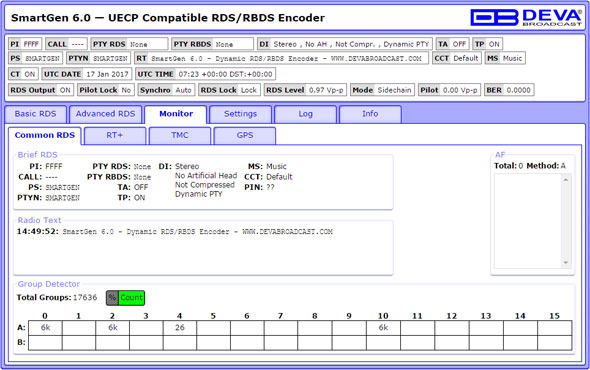Click the DEVA Broadcast logo
This screenshot has height=370, width=590.
coord(526,17)
